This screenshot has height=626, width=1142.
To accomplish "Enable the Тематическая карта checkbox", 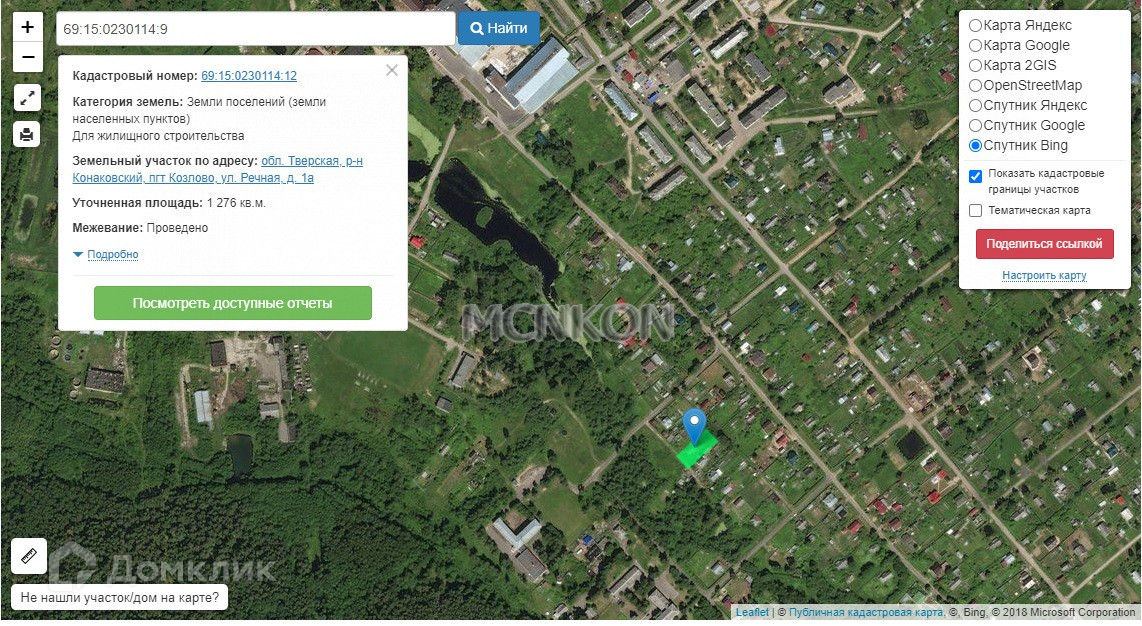I will [x=976, y=210].
